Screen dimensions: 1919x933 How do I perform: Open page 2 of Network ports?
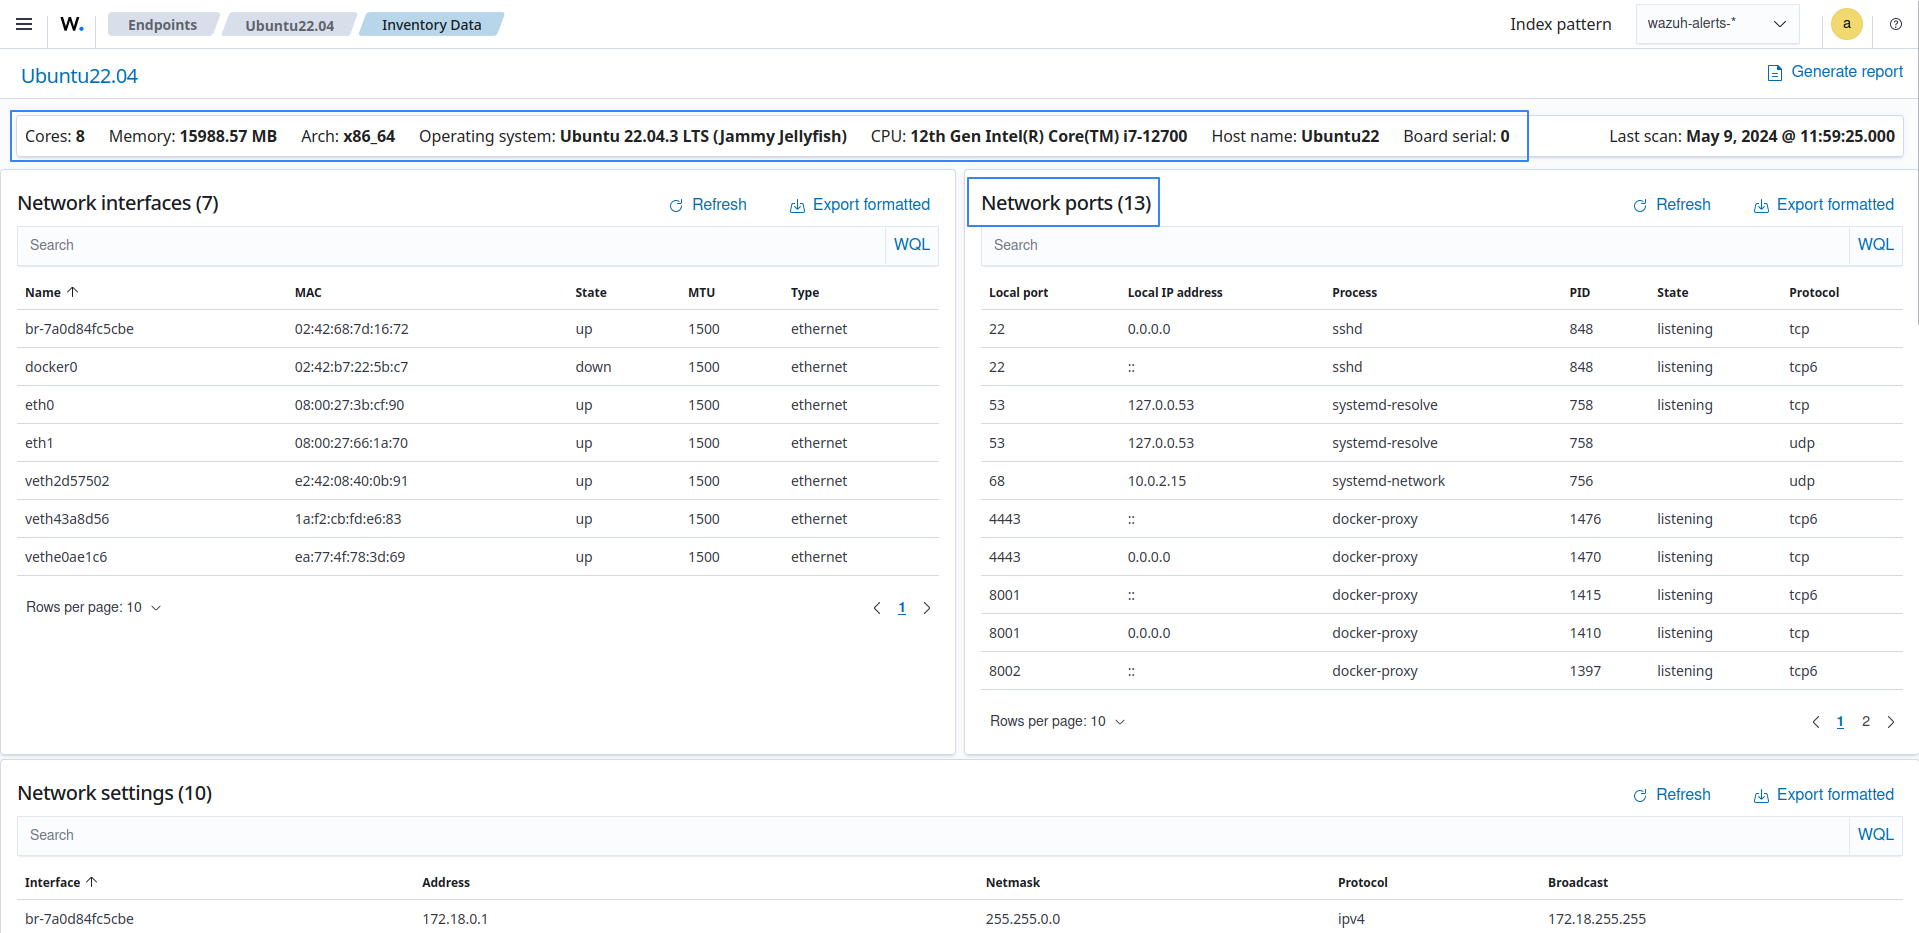tap(1866, 722)
